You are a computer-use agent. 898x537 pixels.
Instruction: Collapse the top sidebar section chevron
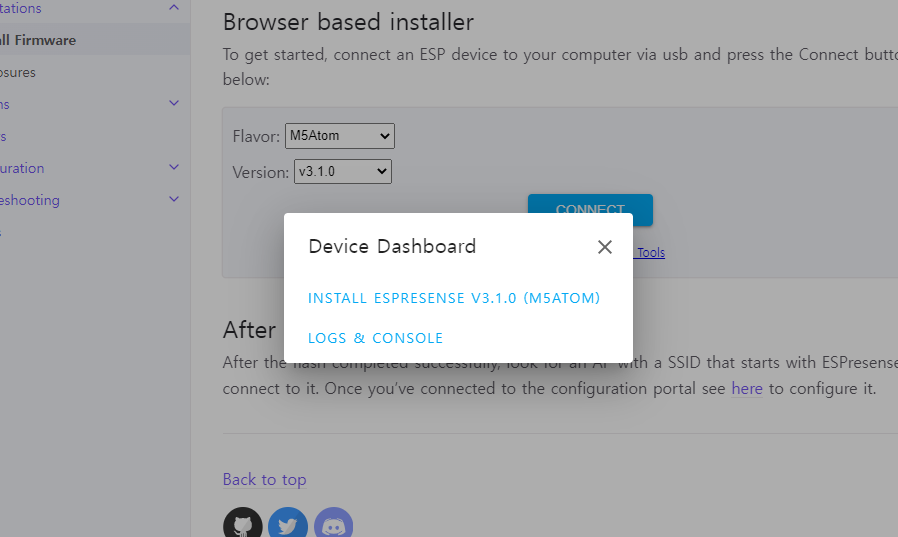(x=174, y=7)
